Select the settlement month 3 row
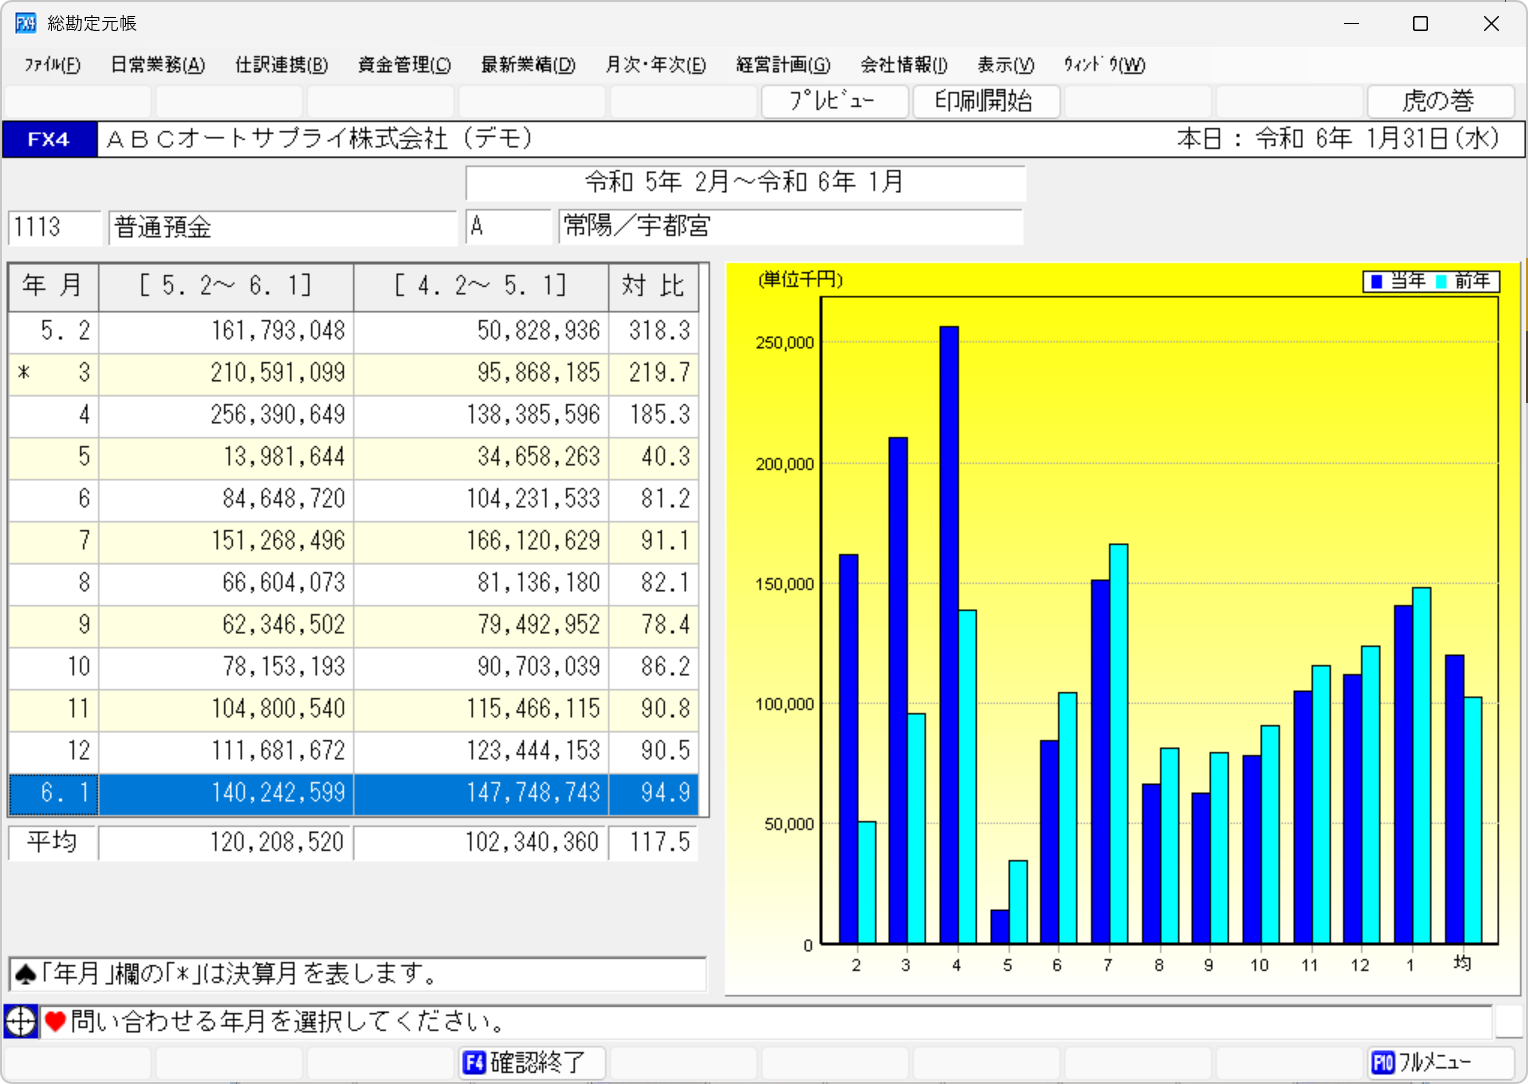The height and width of the screenshot is (1084, 1528). tap(353, 373)
